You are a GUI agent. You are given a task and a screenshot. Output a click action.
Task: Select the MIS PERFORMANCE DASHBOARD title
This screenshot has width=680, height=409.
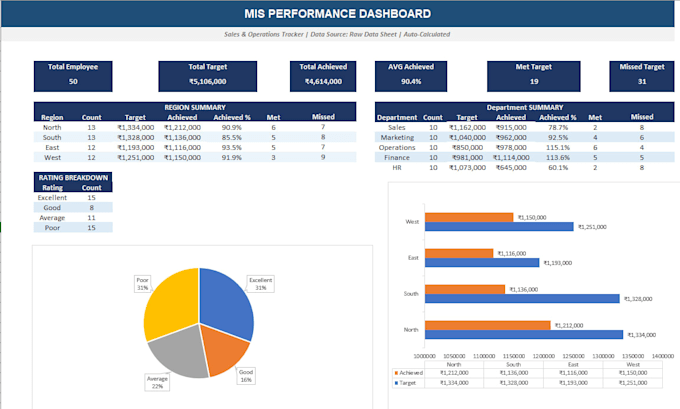(x=337, y=14)
